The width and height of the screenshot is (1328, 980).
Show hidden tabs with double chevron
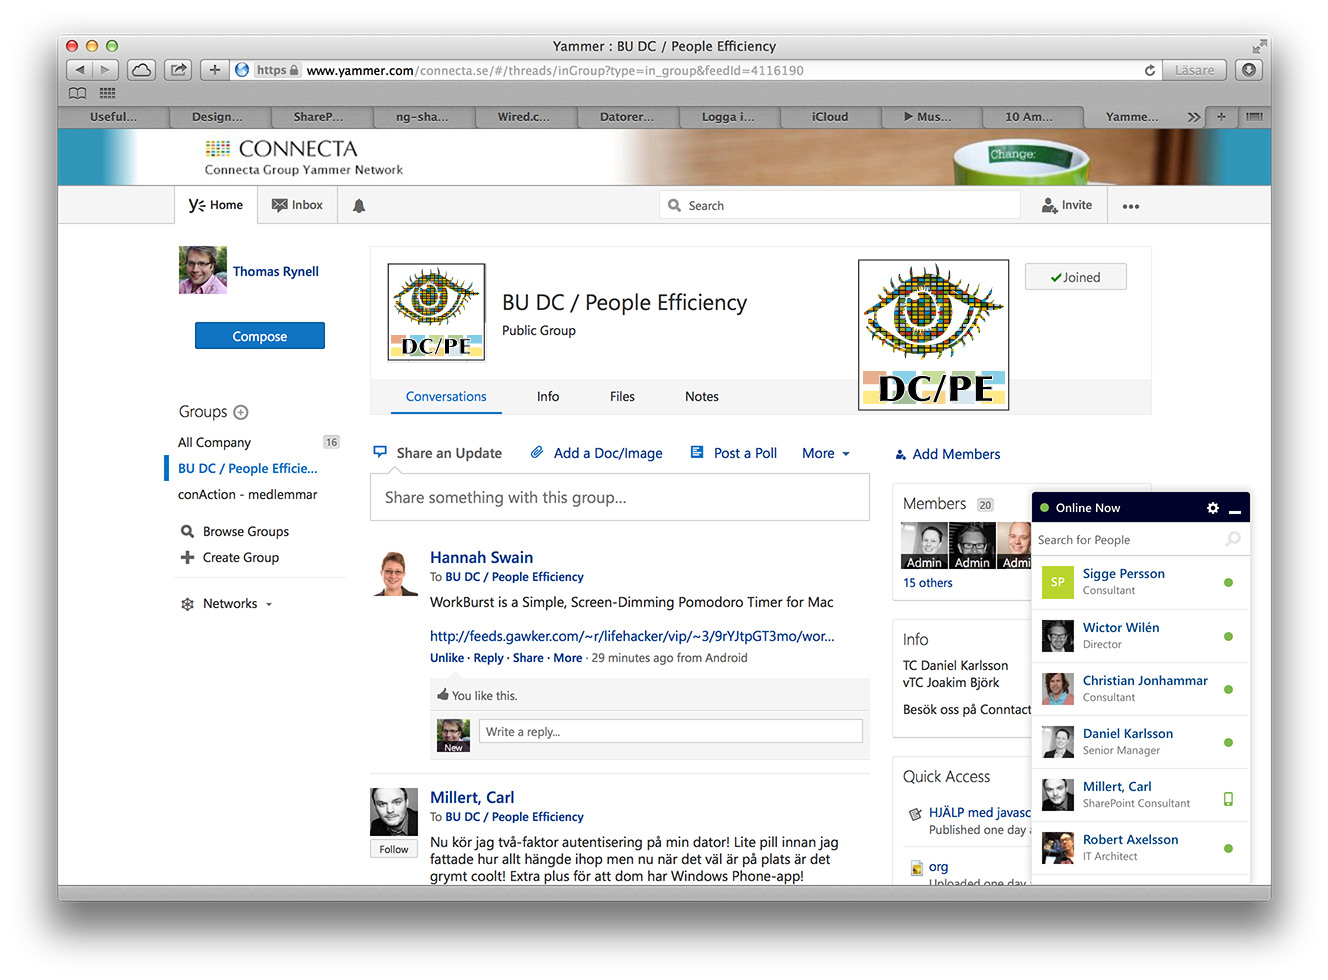1193,117
